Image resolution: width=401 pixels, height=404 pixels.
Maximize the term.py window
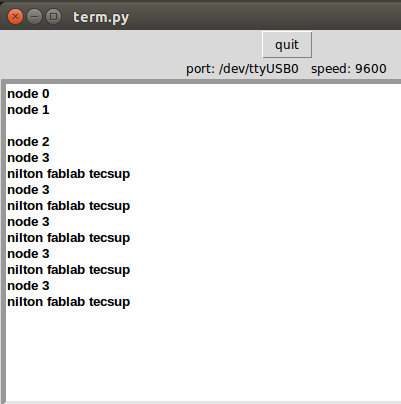coord(53,16)
